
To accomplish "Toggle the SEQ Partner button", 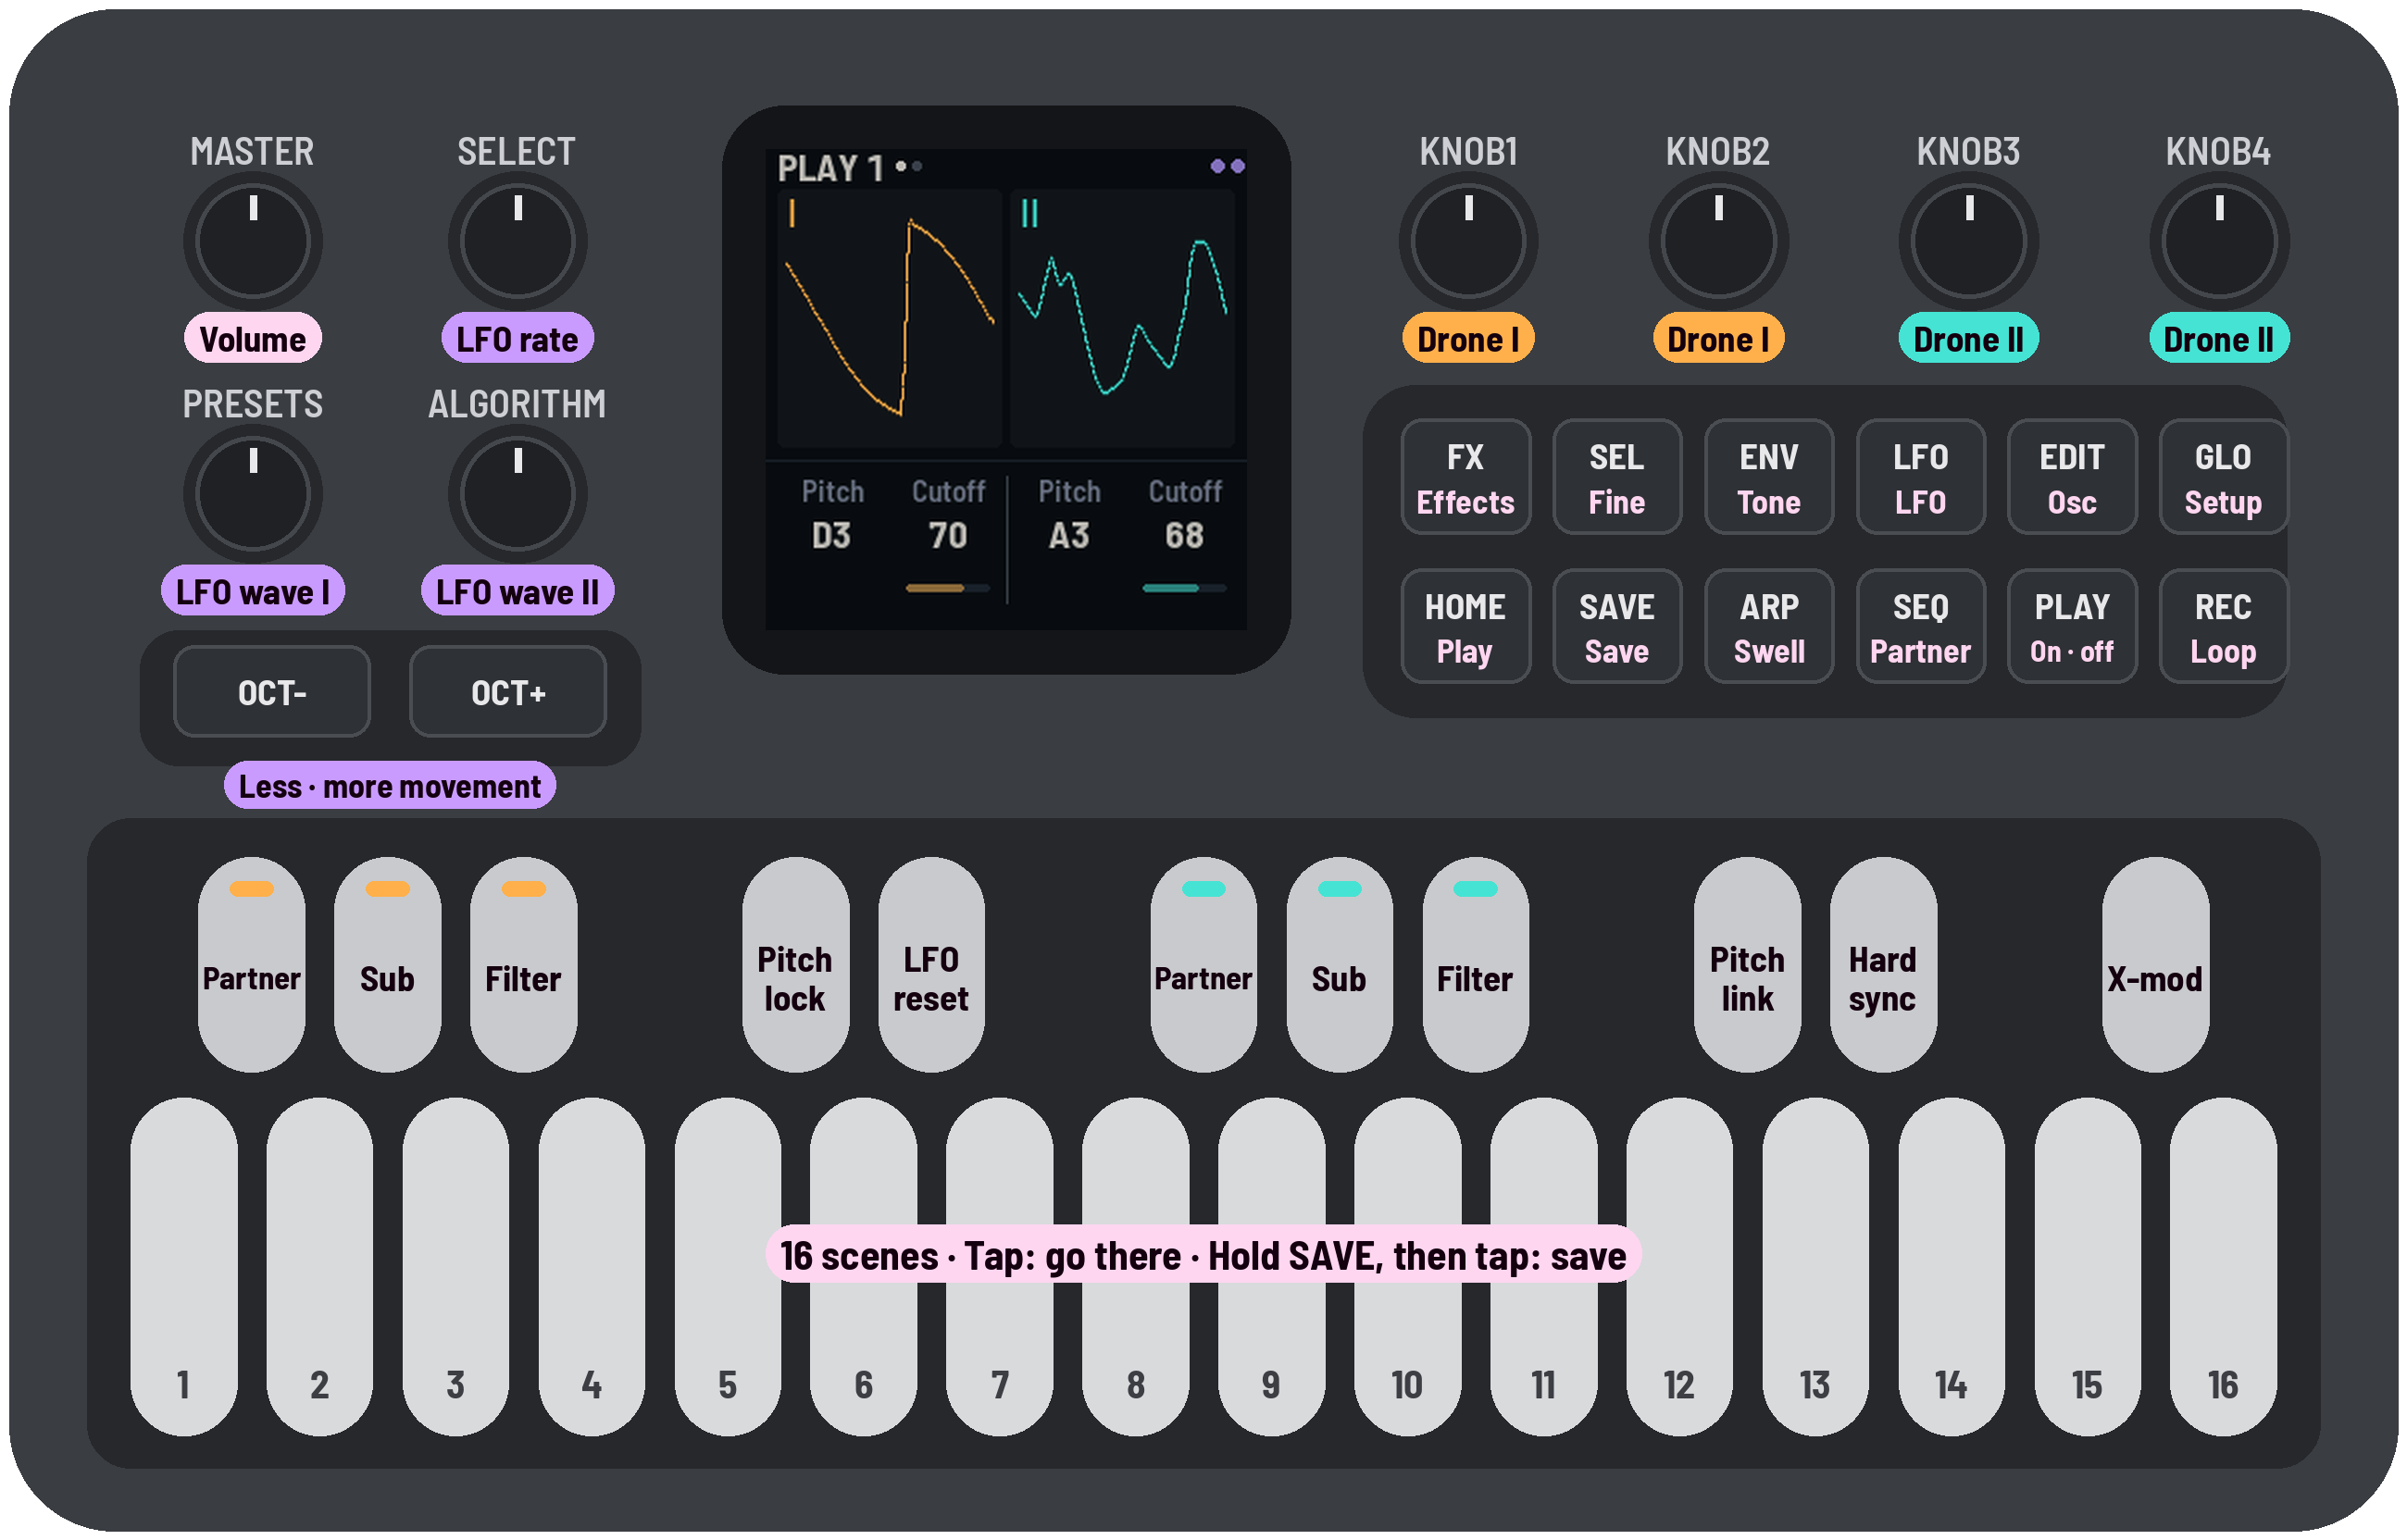I will click(x=1920, y=626).
